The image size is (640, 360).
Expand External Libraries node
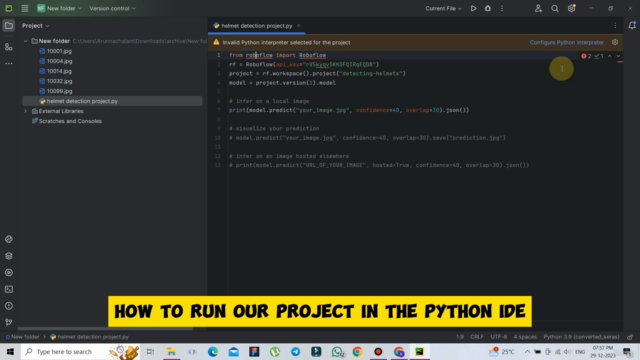click(x=25, y=111)
